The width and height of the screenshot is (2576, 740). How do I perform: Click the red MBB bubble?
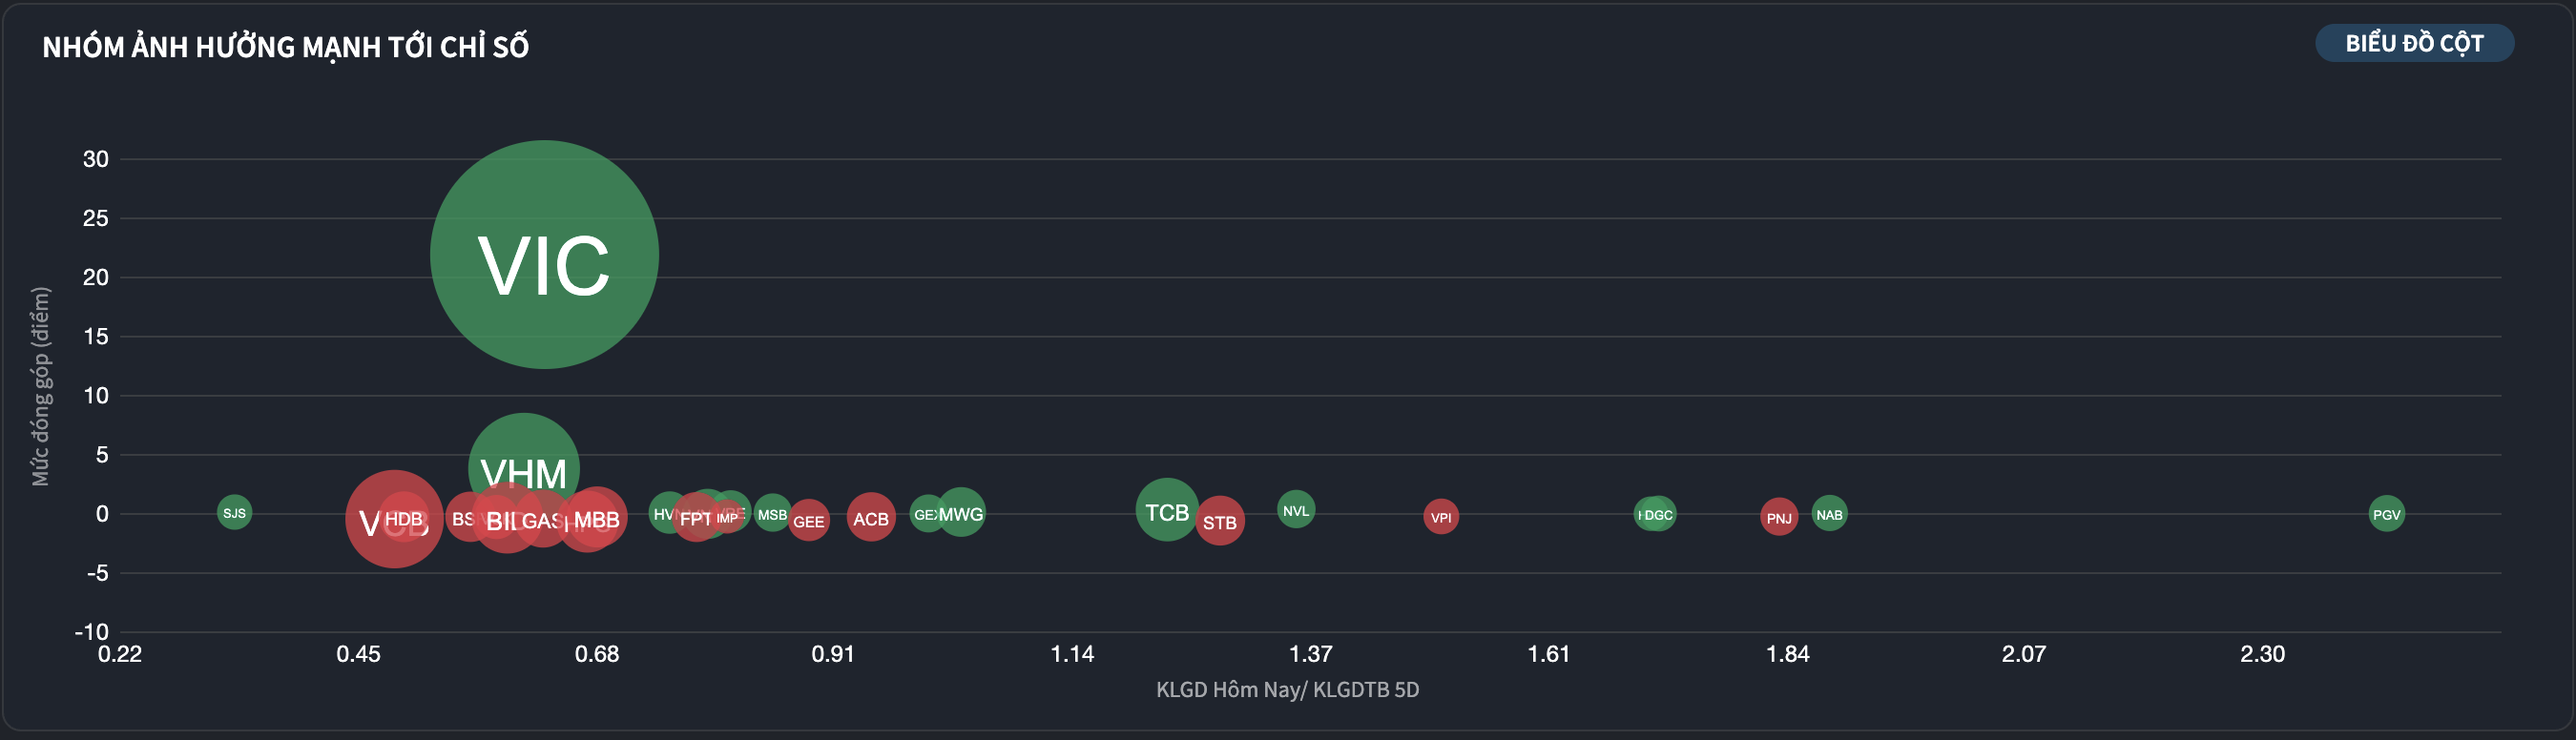click(600, 519)
